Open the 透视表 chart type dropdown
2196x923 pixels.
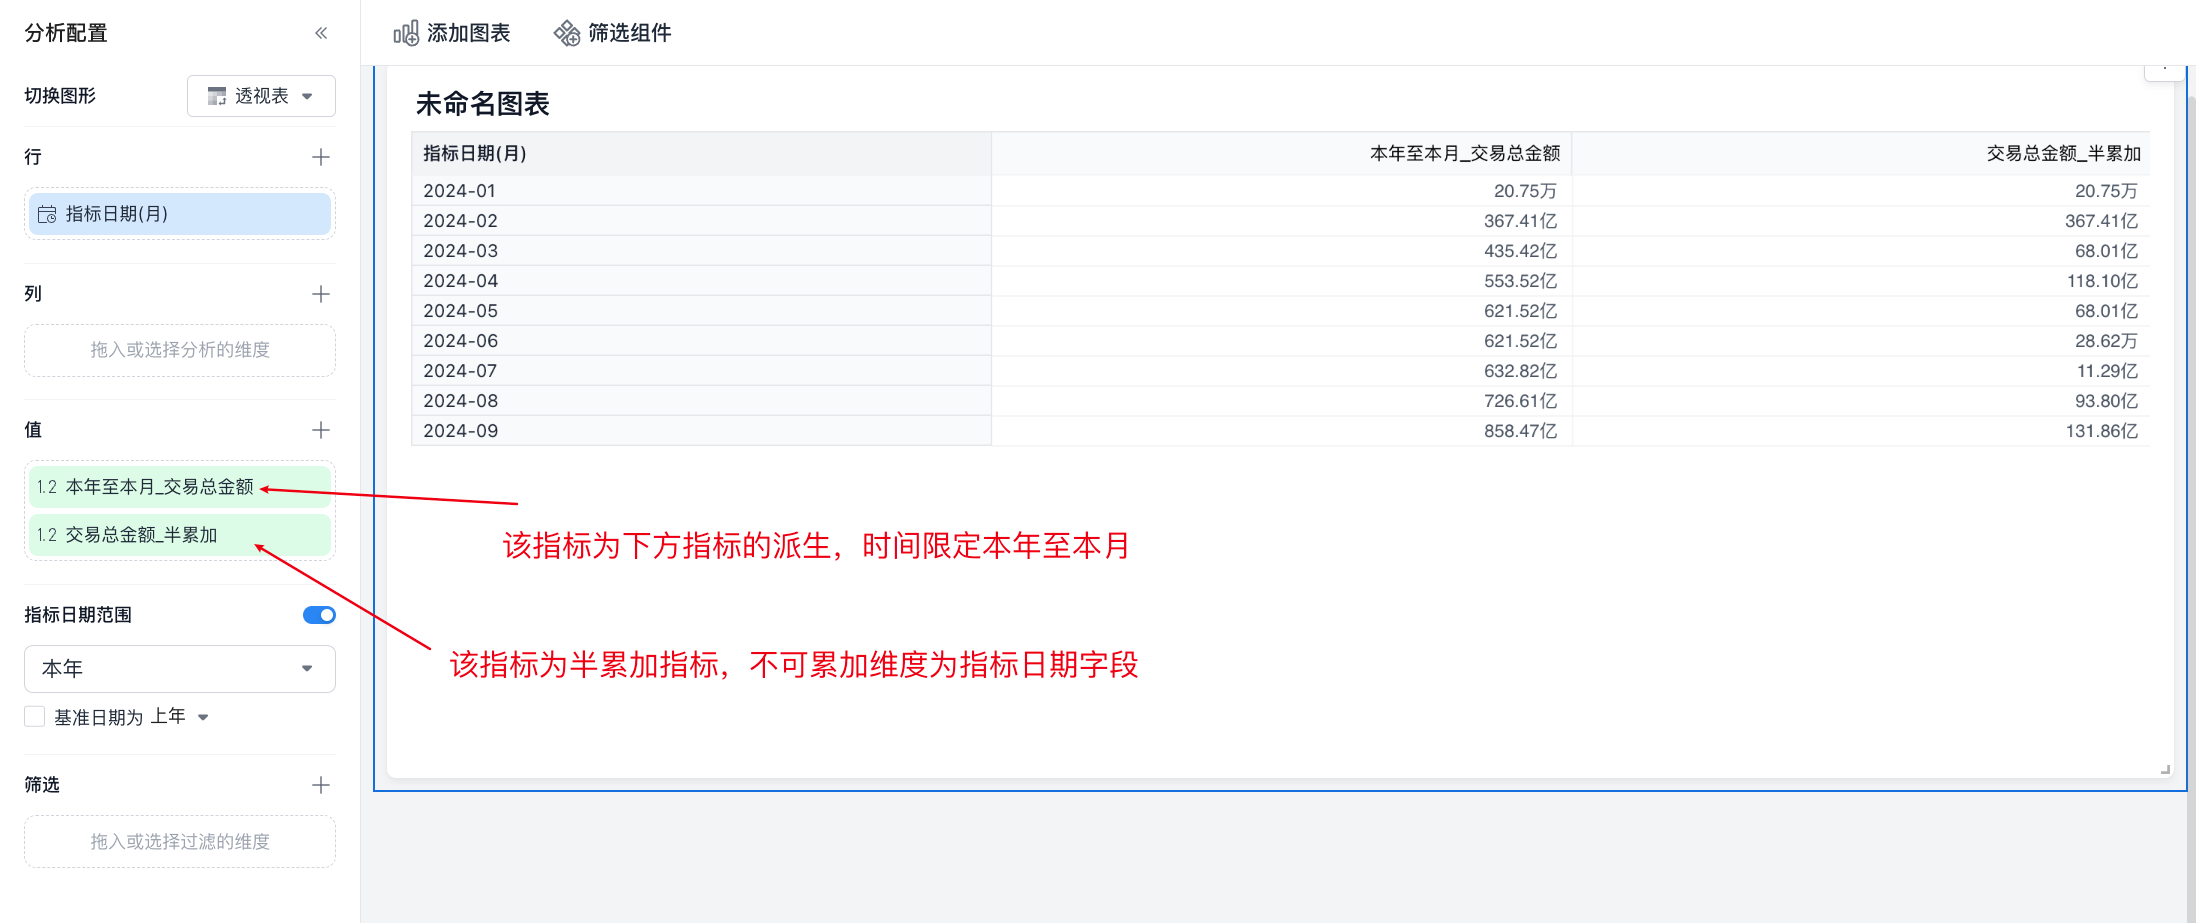(261, 96)
